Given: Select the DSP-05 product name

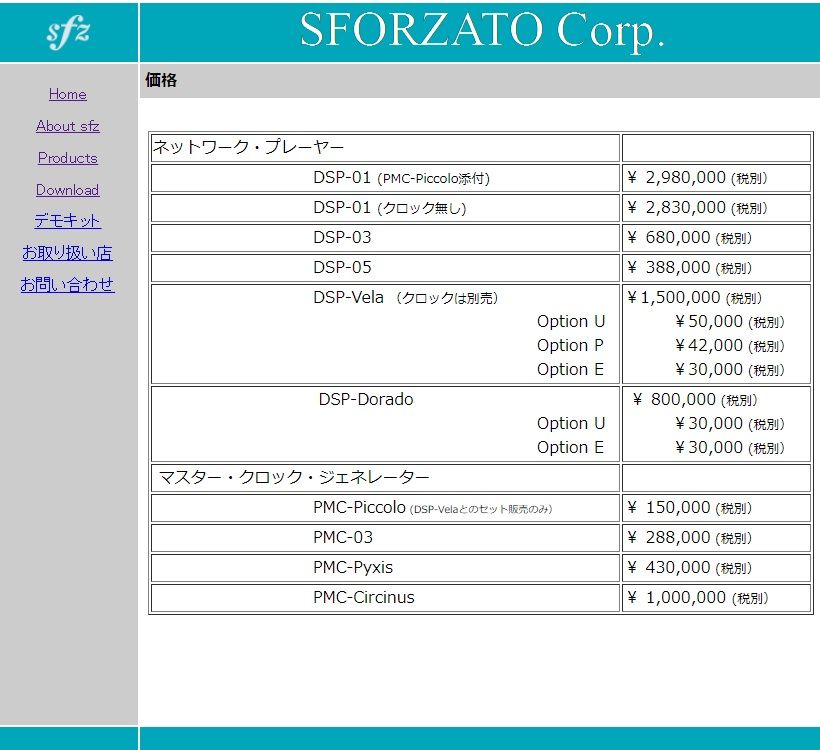Looking at the screenshot, I should 342,267.
